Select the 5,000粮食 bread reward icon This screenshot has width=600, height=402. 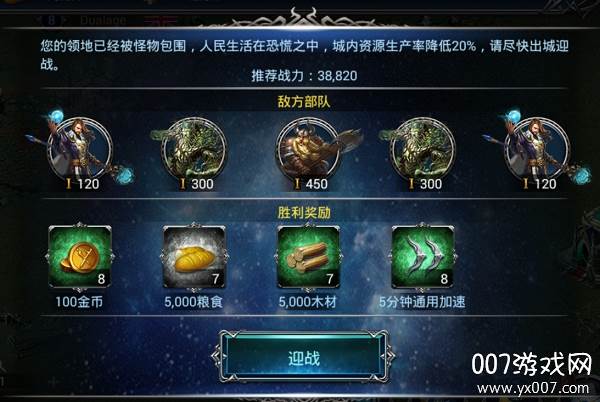(x=194, y=257)
